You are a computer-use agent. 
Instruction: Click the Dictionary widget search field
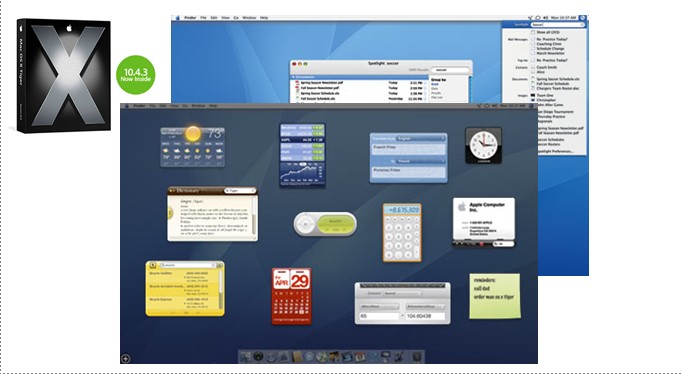pyautogui.click(x=240, y=191)
